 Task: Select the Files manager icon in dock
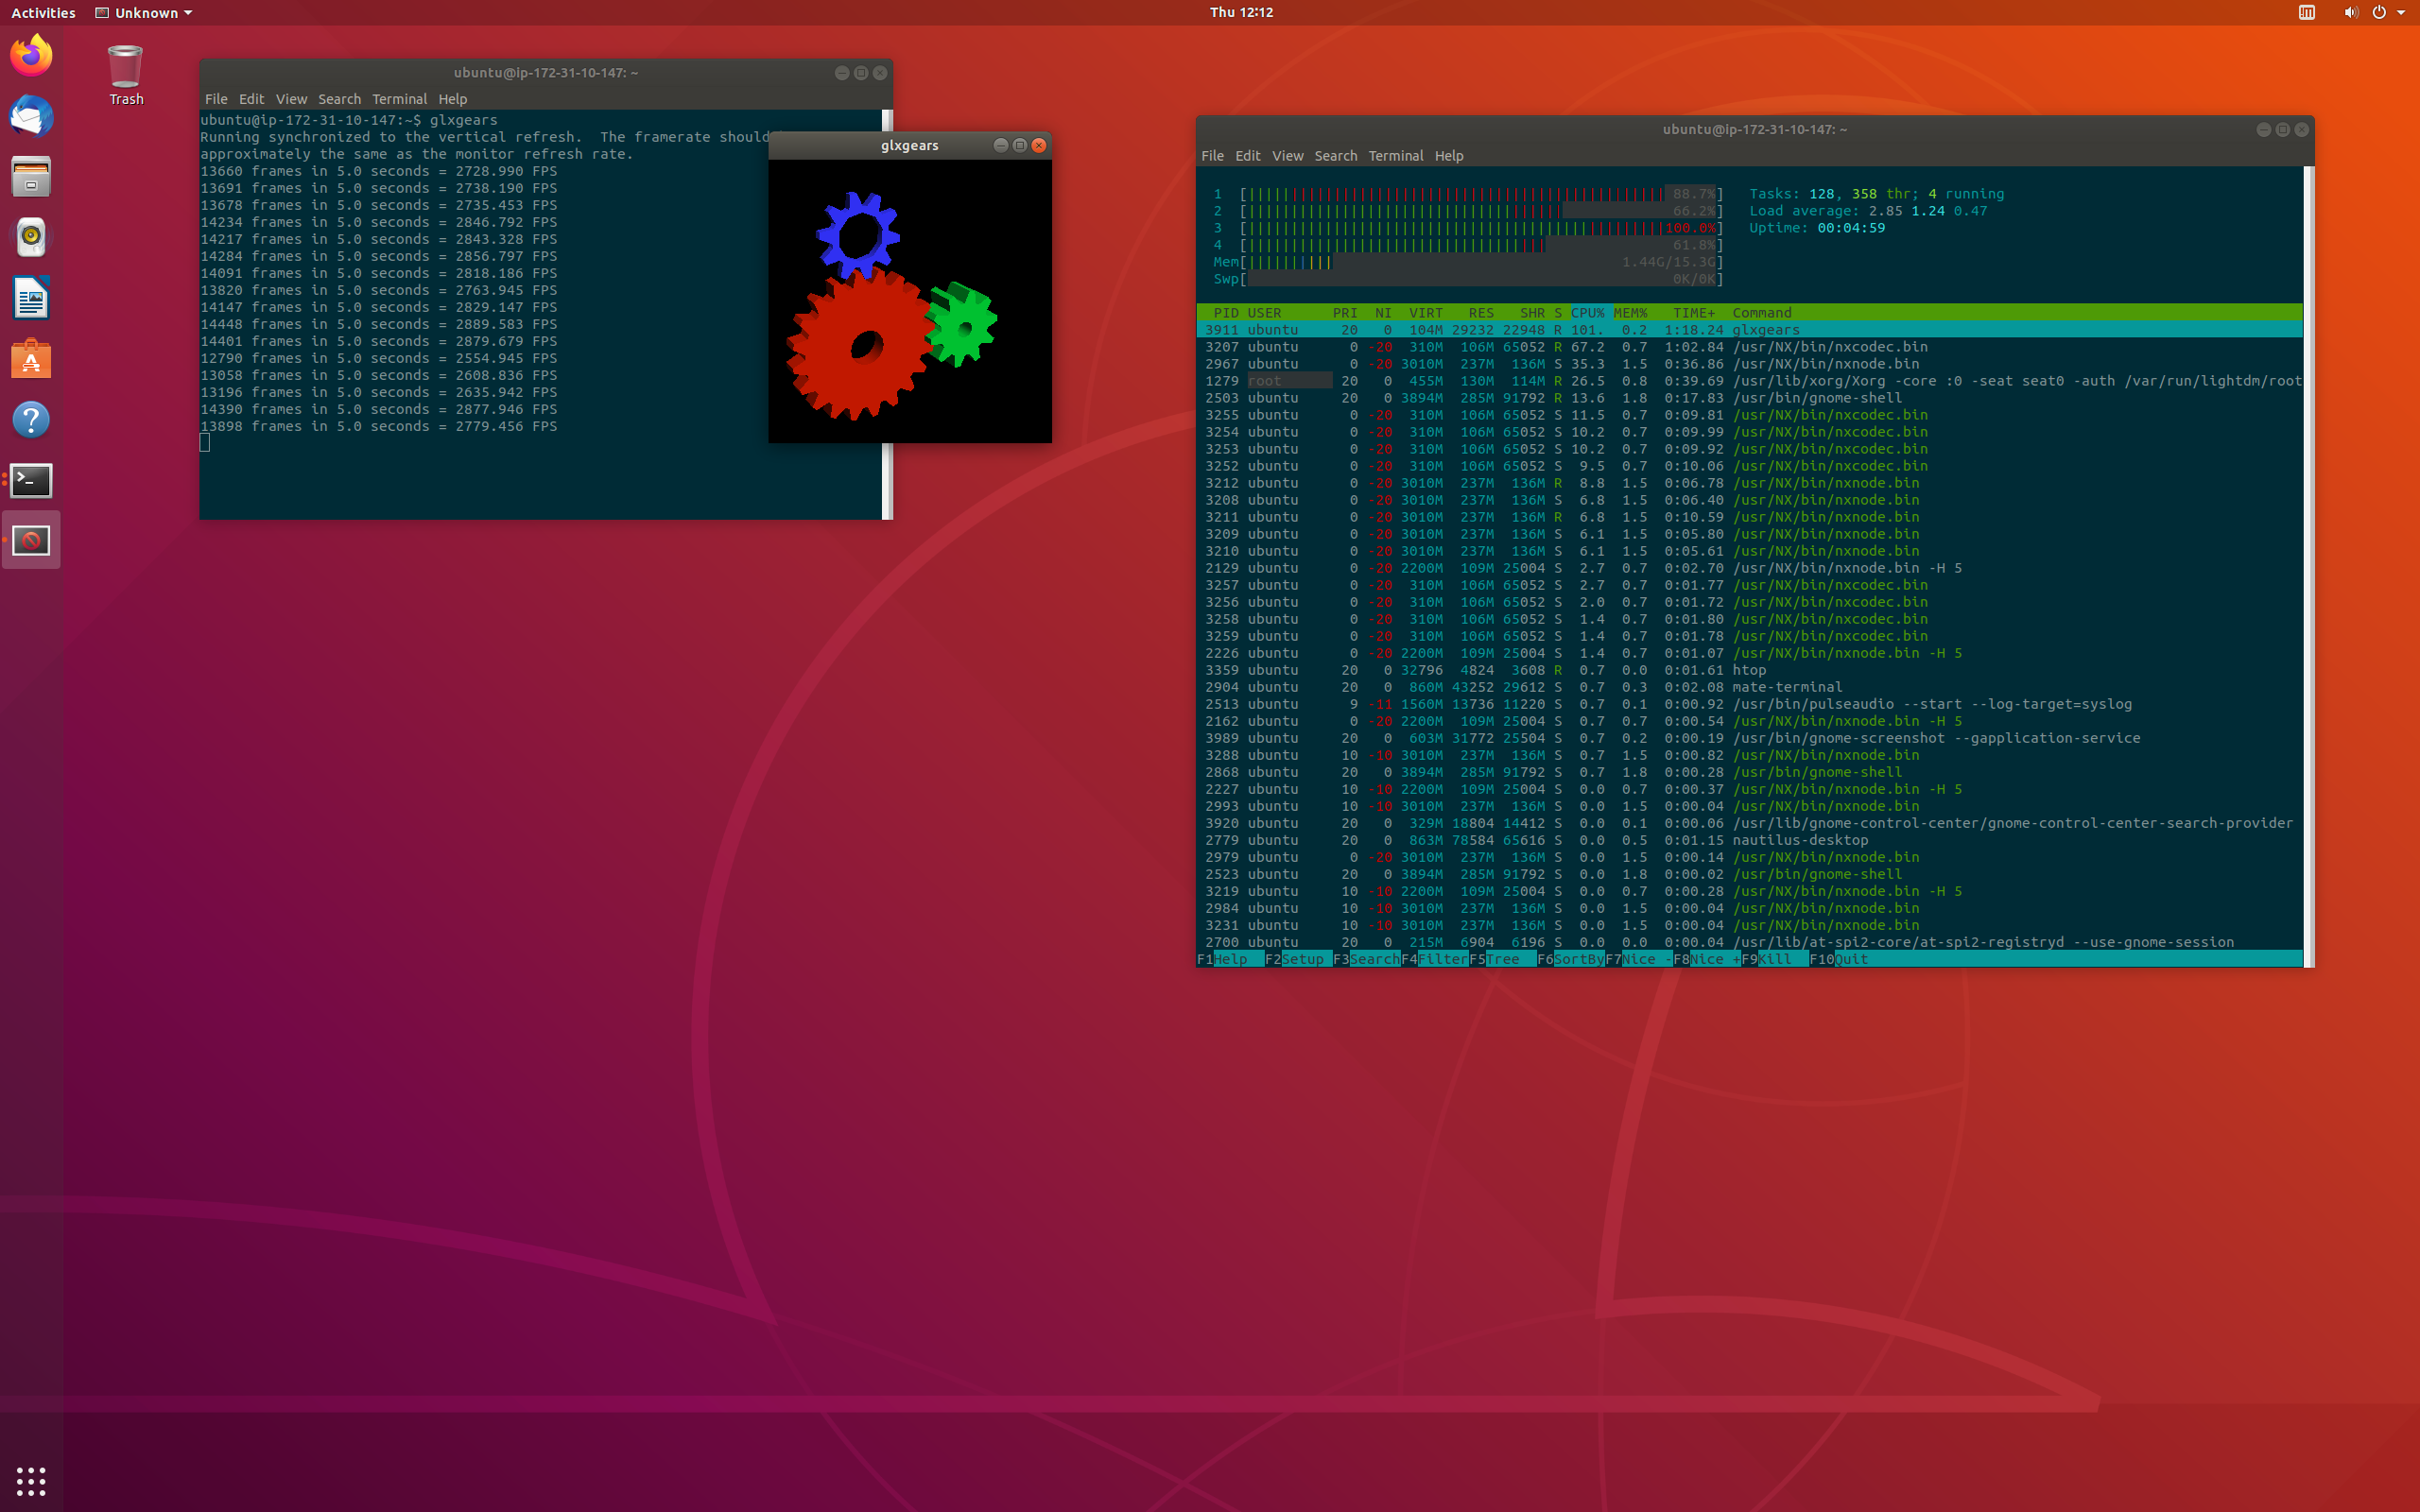point(31,178)
